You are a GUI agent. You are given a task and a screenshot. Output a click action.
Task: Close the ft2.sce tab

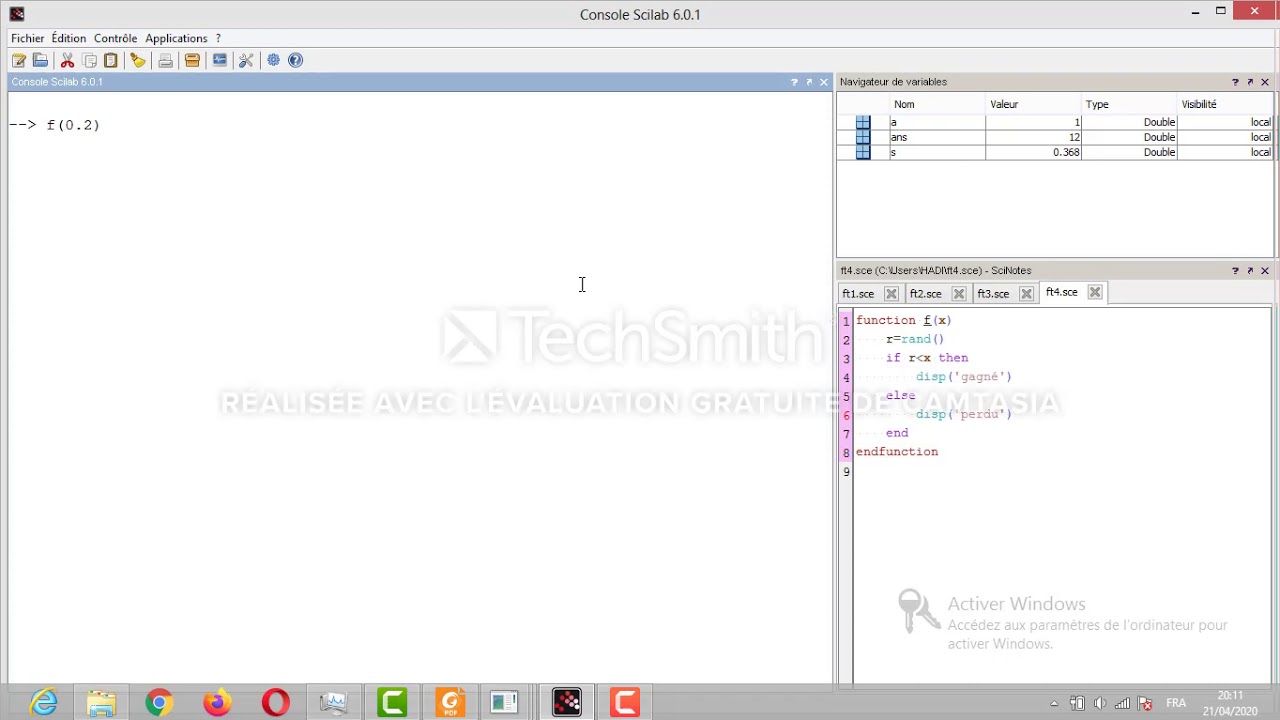pyautogui.click(x=959, y=293)
